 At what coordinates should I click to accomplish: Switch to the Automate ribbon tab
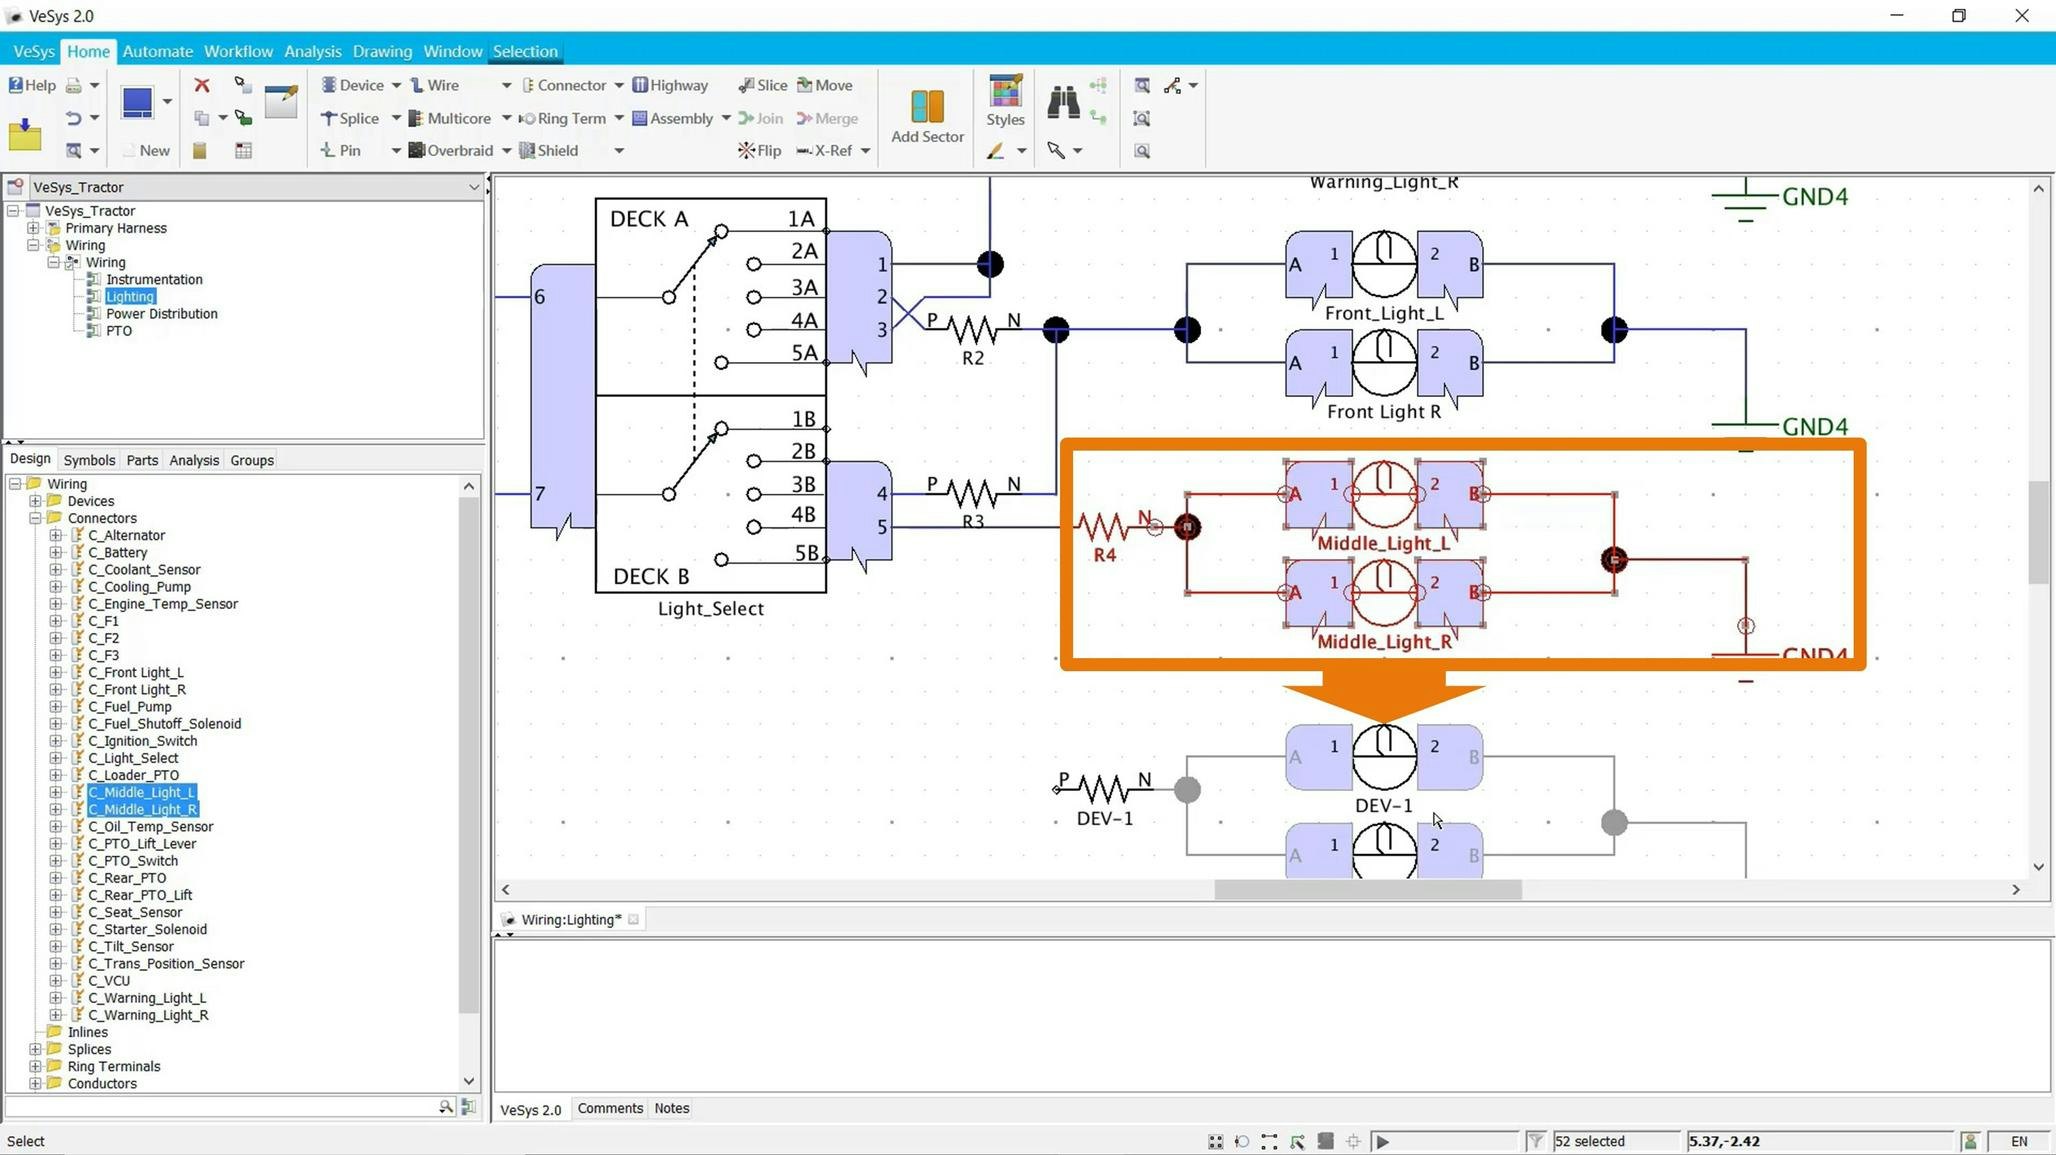point(157,51)
